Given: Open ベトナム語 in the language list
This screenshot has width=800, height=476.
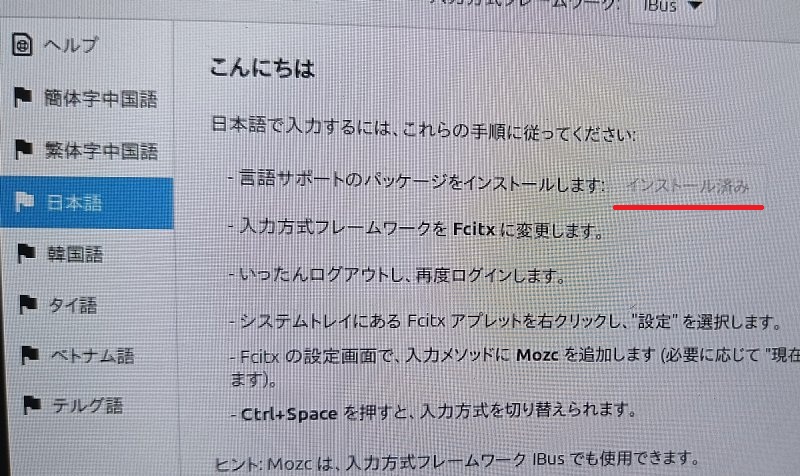Looking at the screenshot, I should [91, 355].
